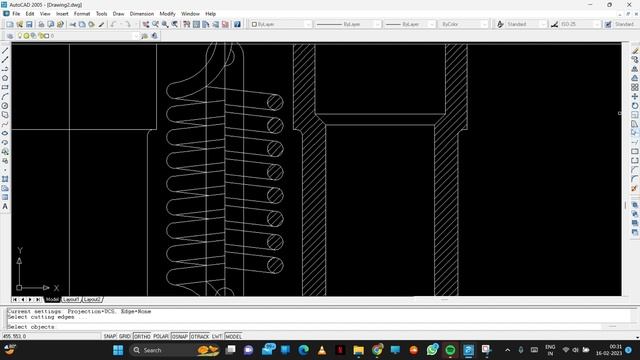
Task: Open Microsoft Edge from the taskbar
Action: tap(303, 350)
